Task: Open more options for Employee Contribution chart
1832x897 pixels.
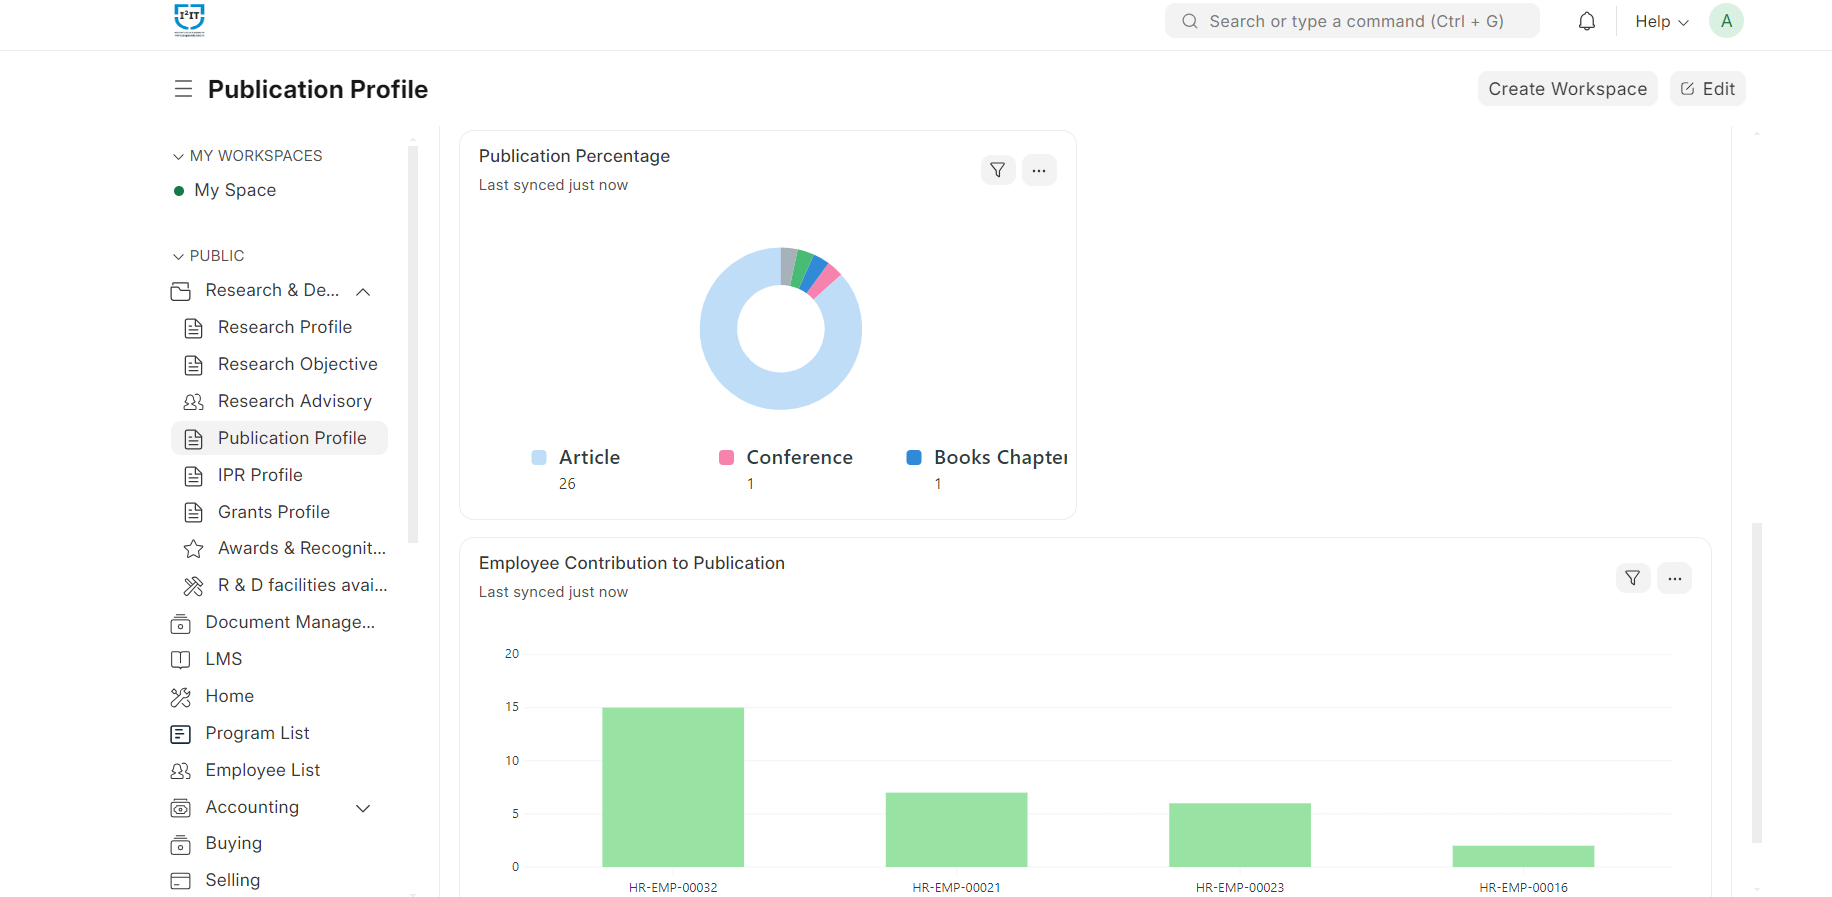Action: [1674, 578]
